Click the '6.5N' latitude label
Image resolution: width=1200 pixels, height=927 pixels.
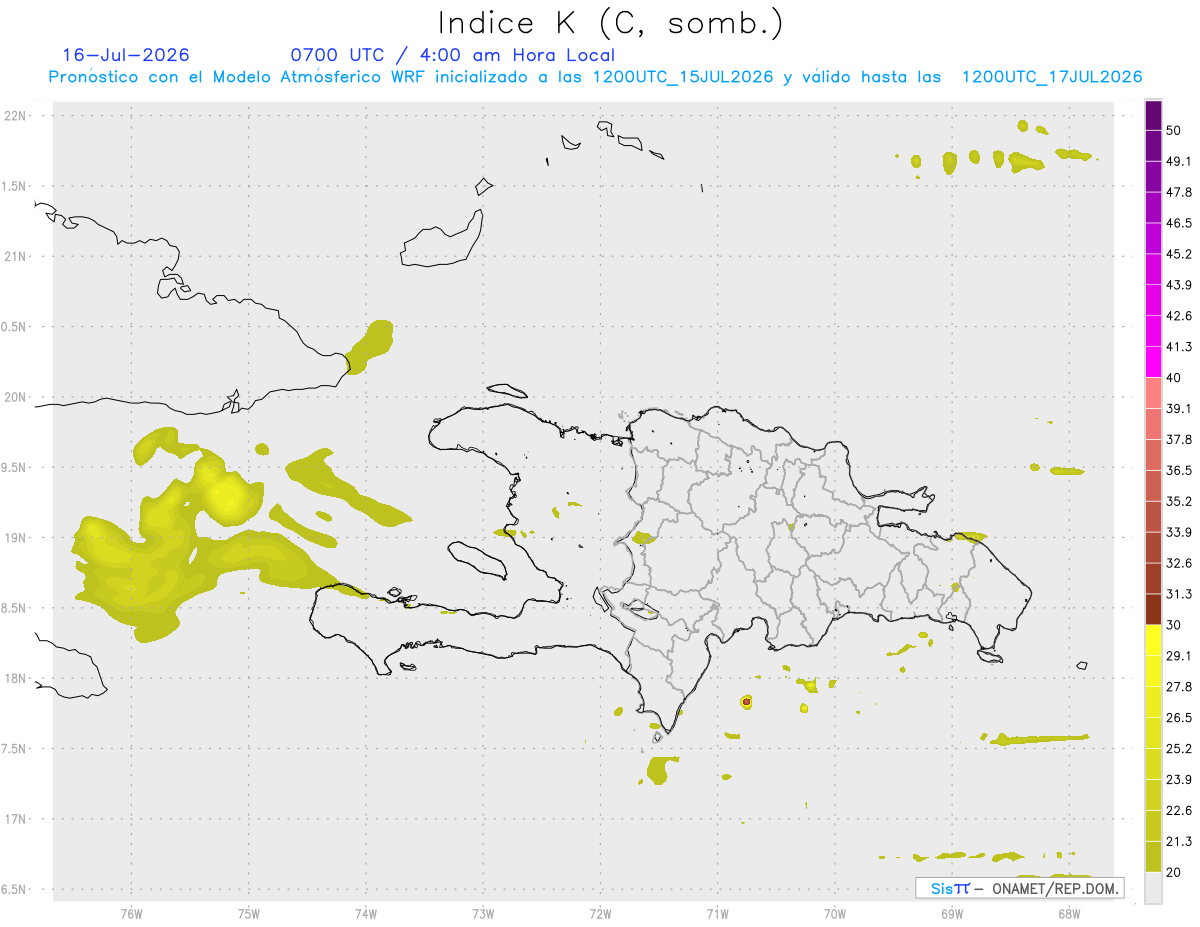pos(14,889)
